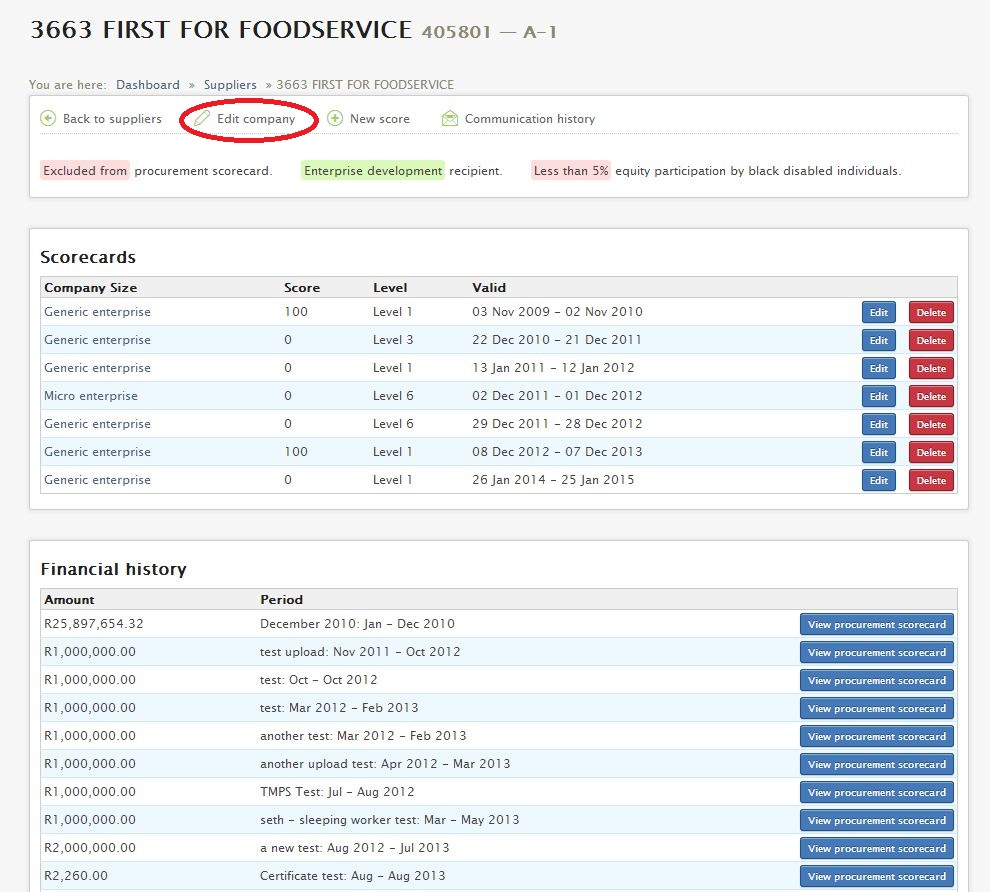Select the R2,260.00 amount
Screen dimensions: 990x892
point(75,876)
